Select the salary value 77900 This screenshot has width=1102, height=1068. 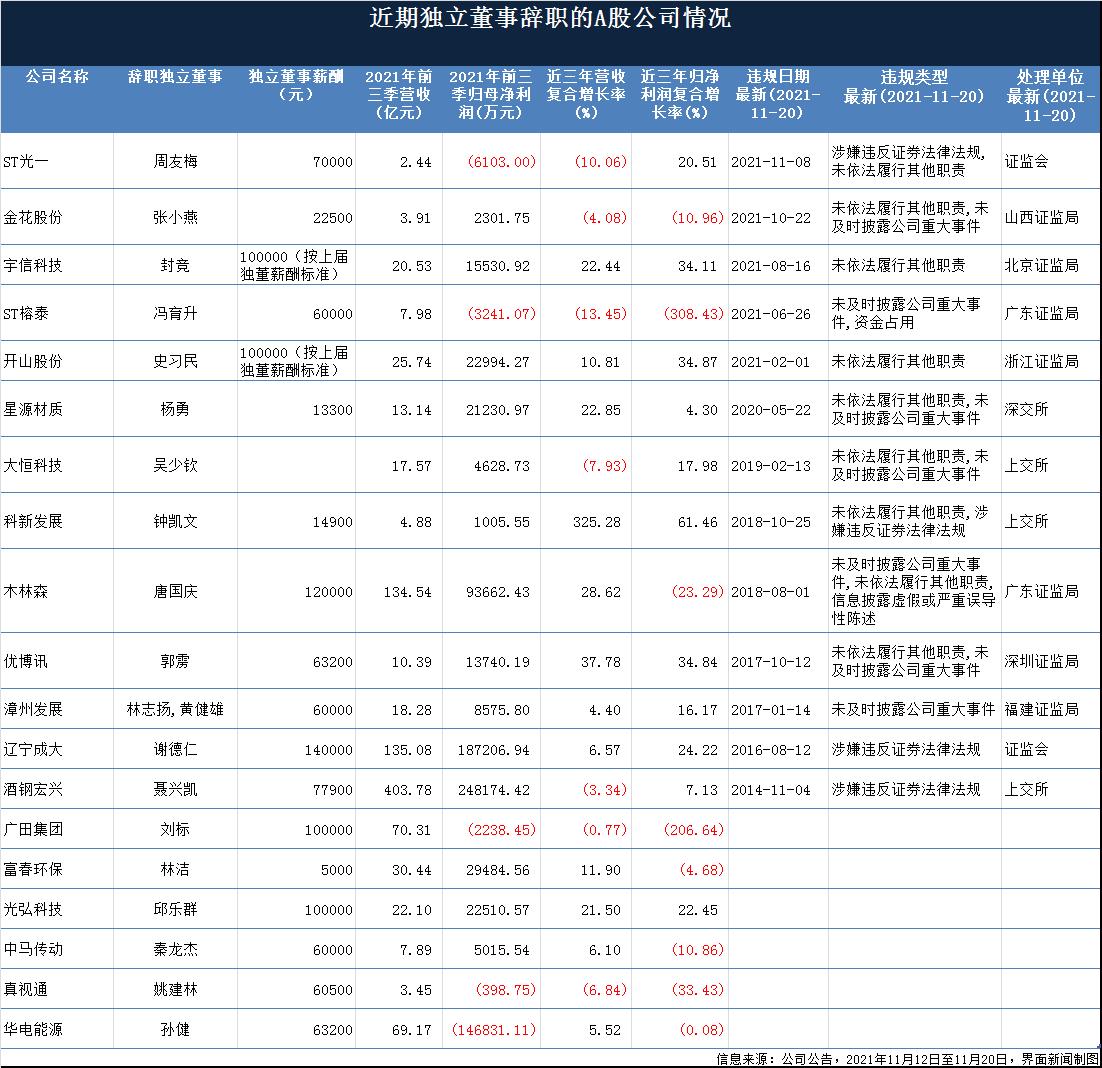tap(332, 790)
